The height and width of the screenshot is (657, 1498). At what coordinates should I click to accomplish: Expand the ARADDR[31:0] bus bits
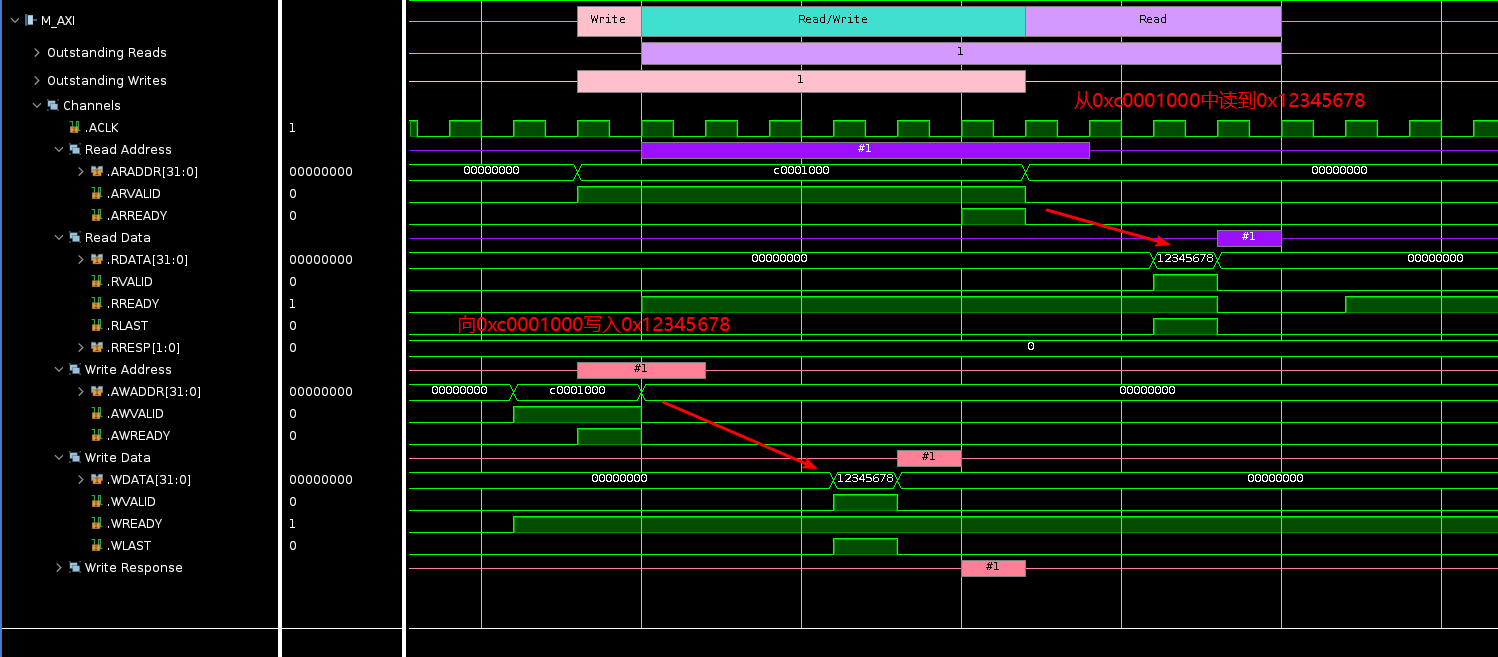(81, 171)
